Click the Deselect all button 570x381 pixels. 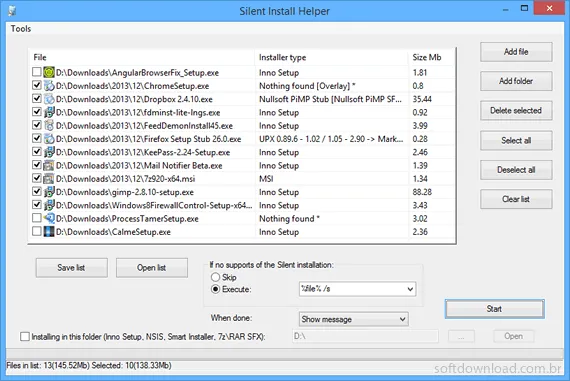516,170
